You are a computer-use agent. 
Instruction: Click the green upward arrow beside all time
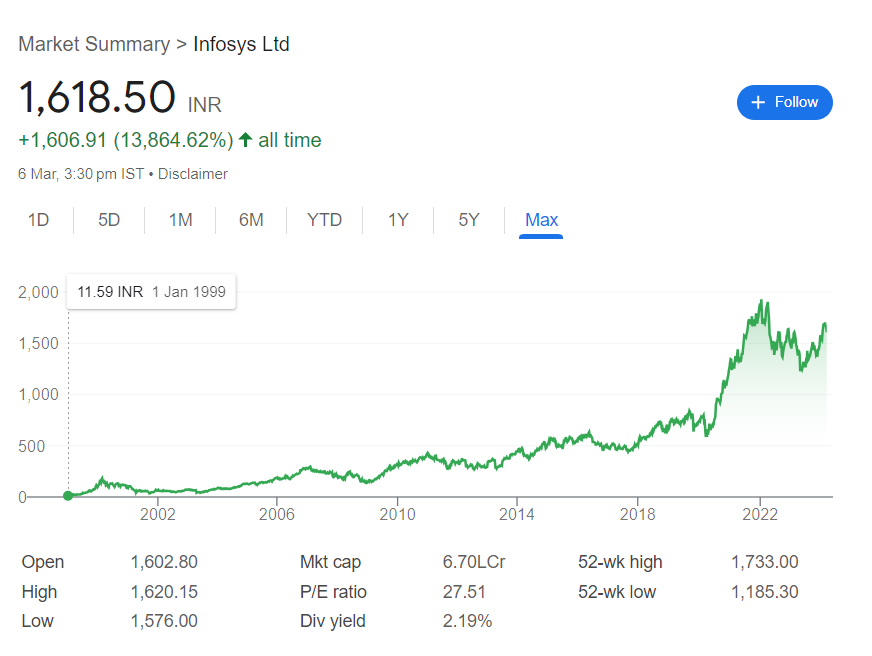coord(244,140)
